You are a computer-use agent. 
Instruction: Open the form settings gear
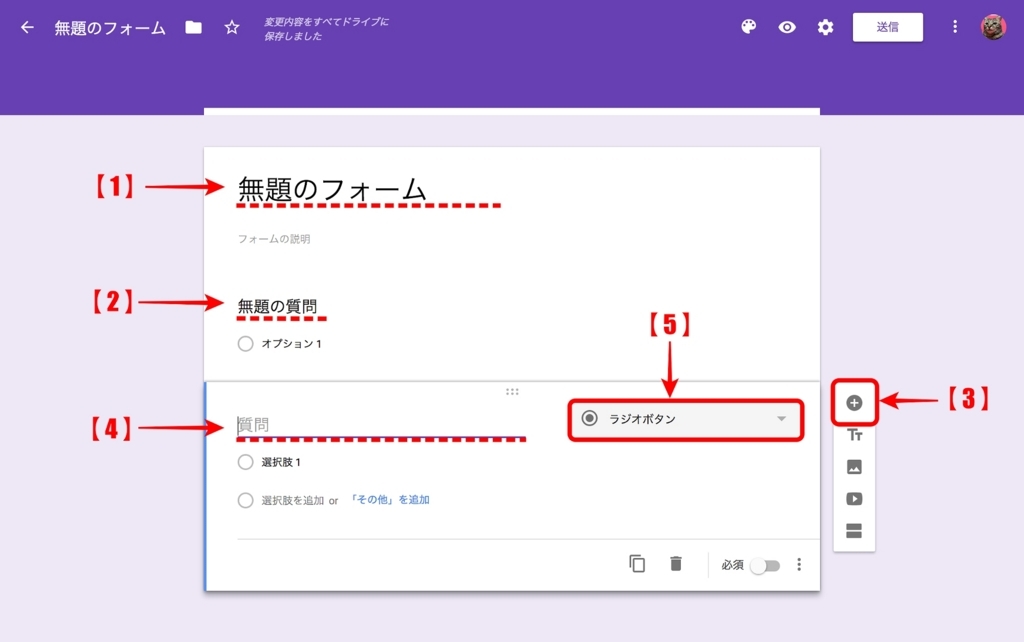[824, 27]
